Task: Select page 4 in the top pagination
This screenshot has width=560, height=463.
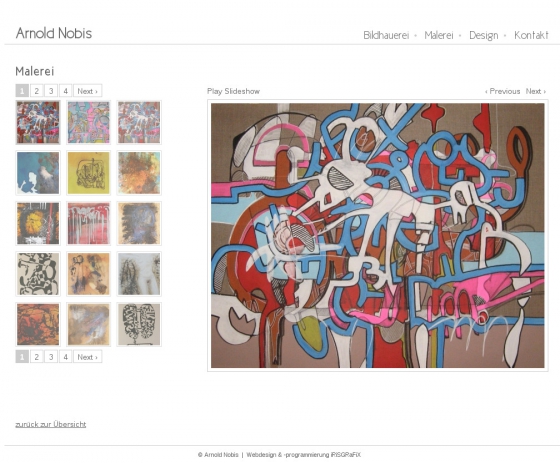Action: pyautogui.click(x=65, y=91)
